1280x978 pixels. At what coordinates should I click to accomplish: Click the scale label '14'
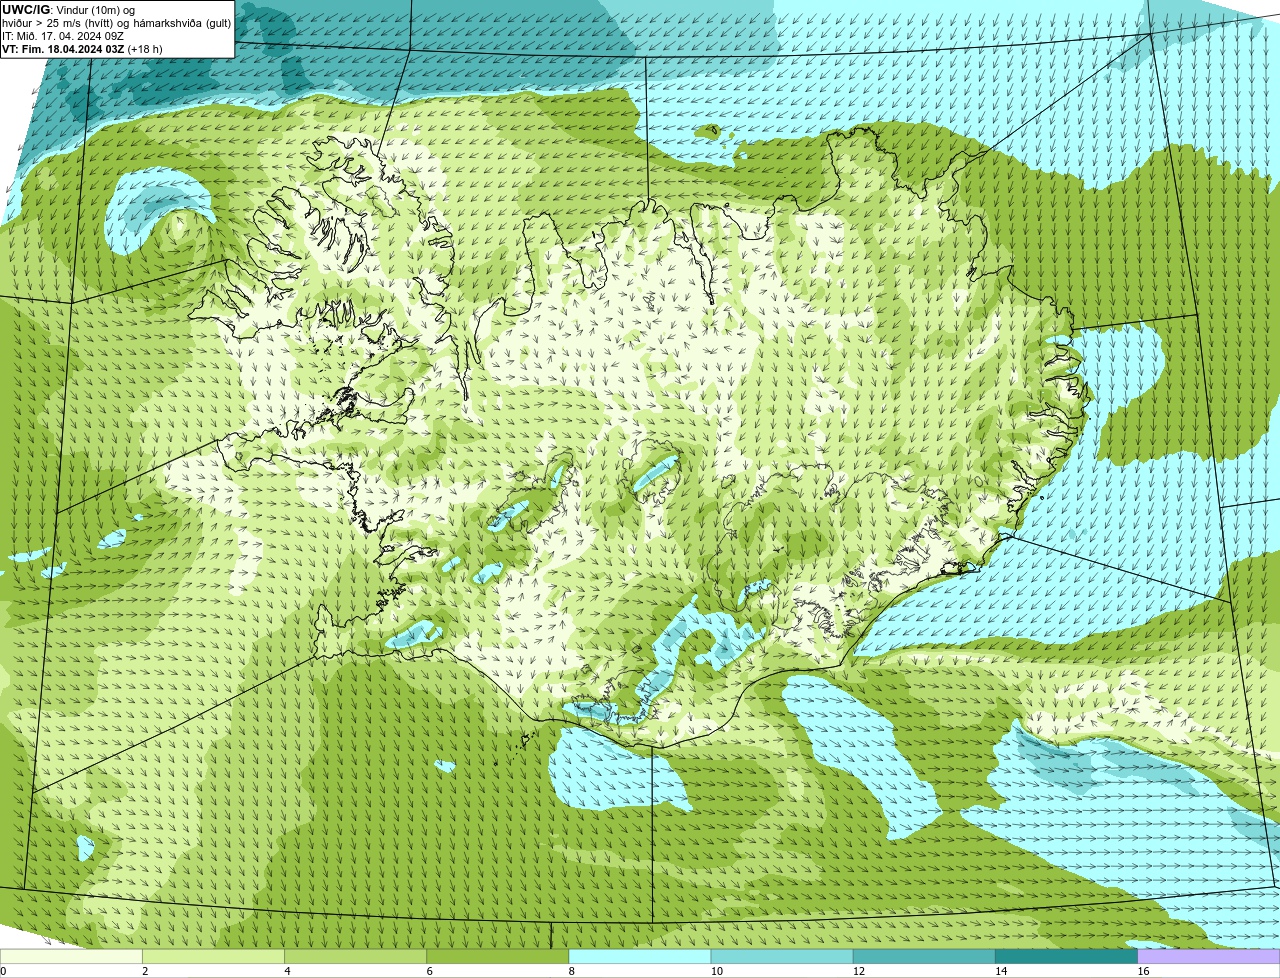1000,971
